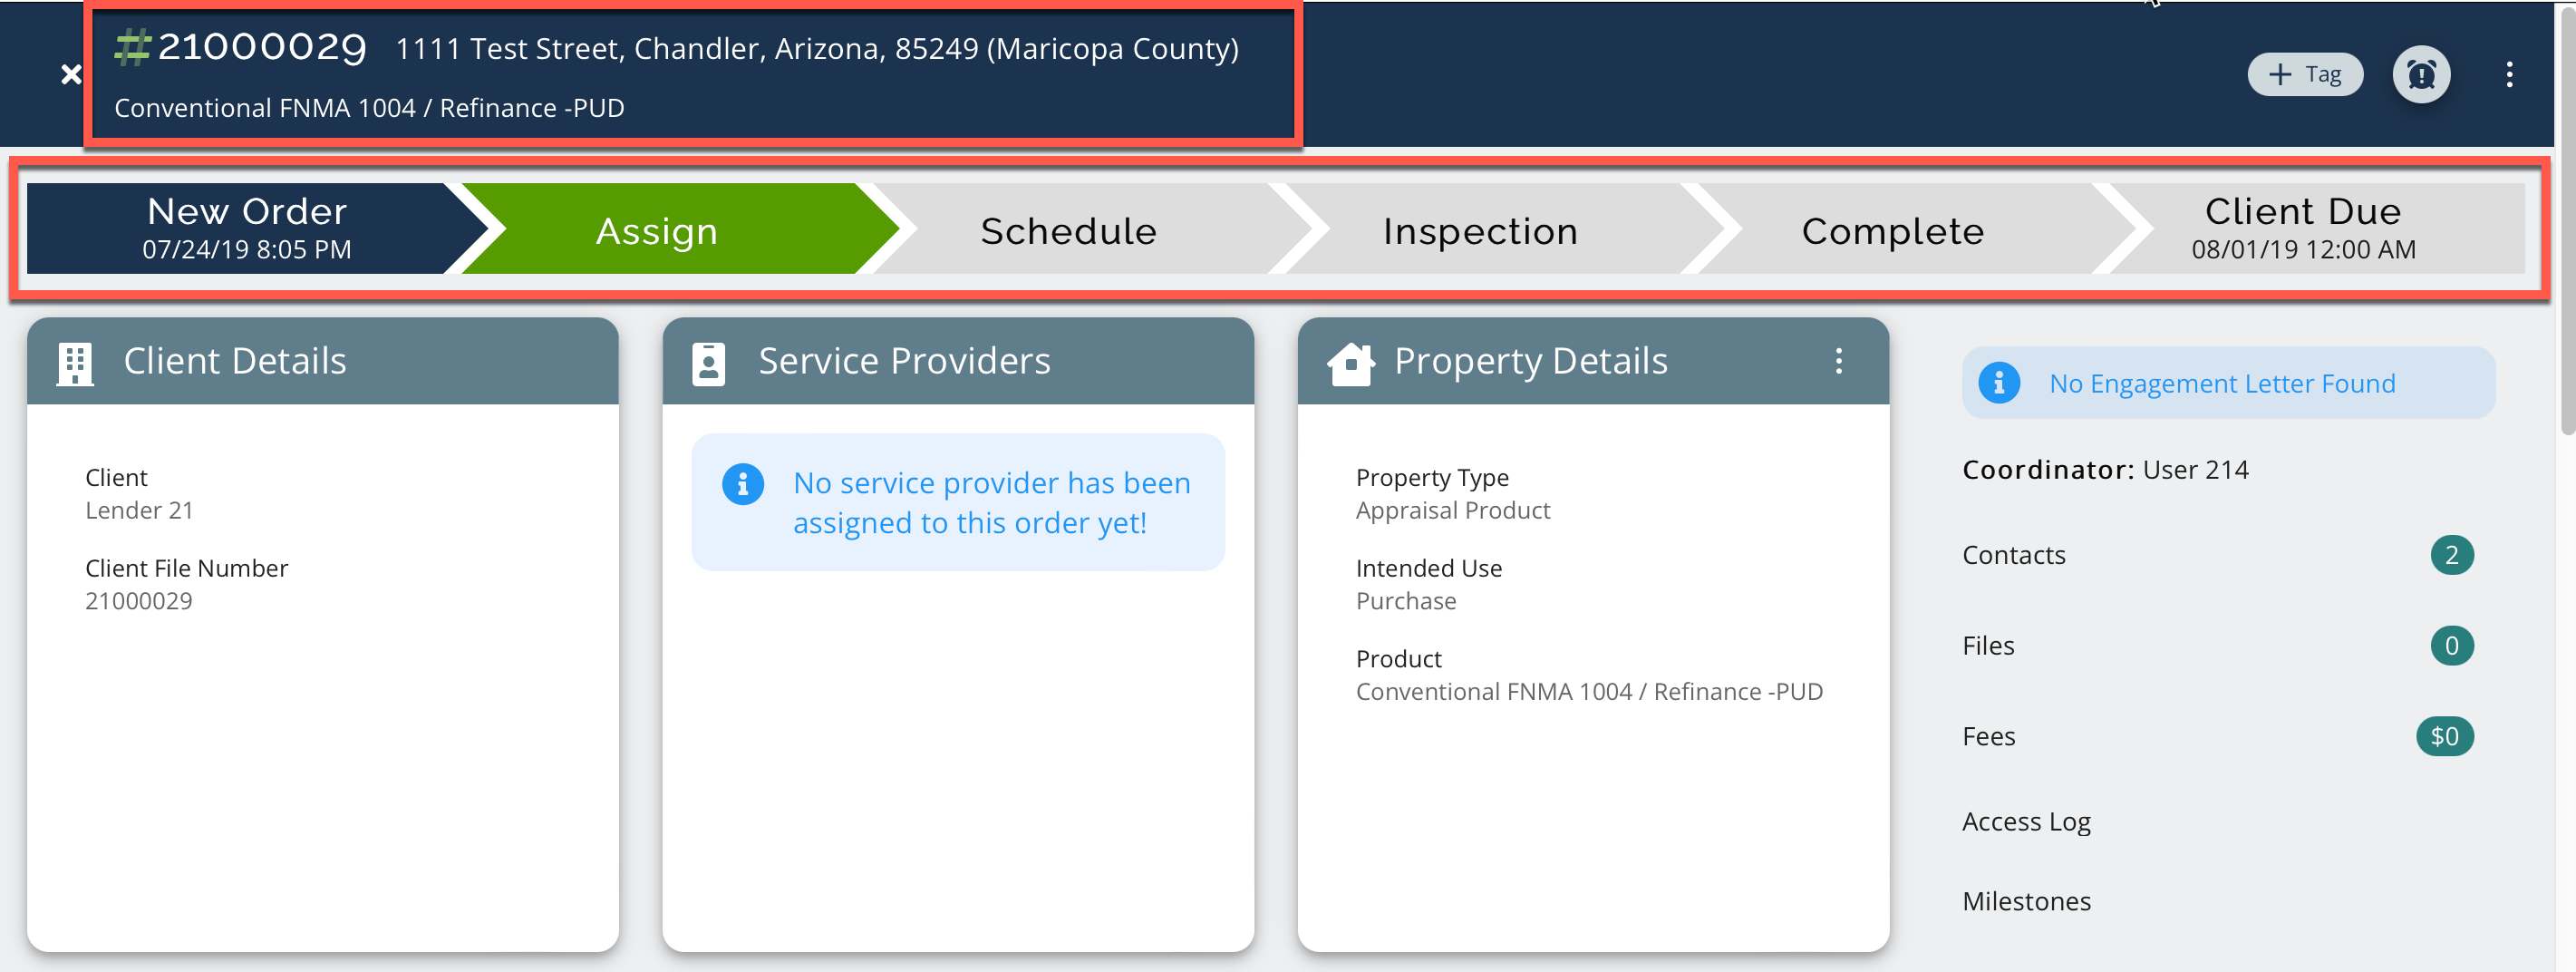The width and height of the screenshot is (2576, 972).
Task: Click the Property Details house icon
Action: pyautogui.click(x=1350, y=363)
